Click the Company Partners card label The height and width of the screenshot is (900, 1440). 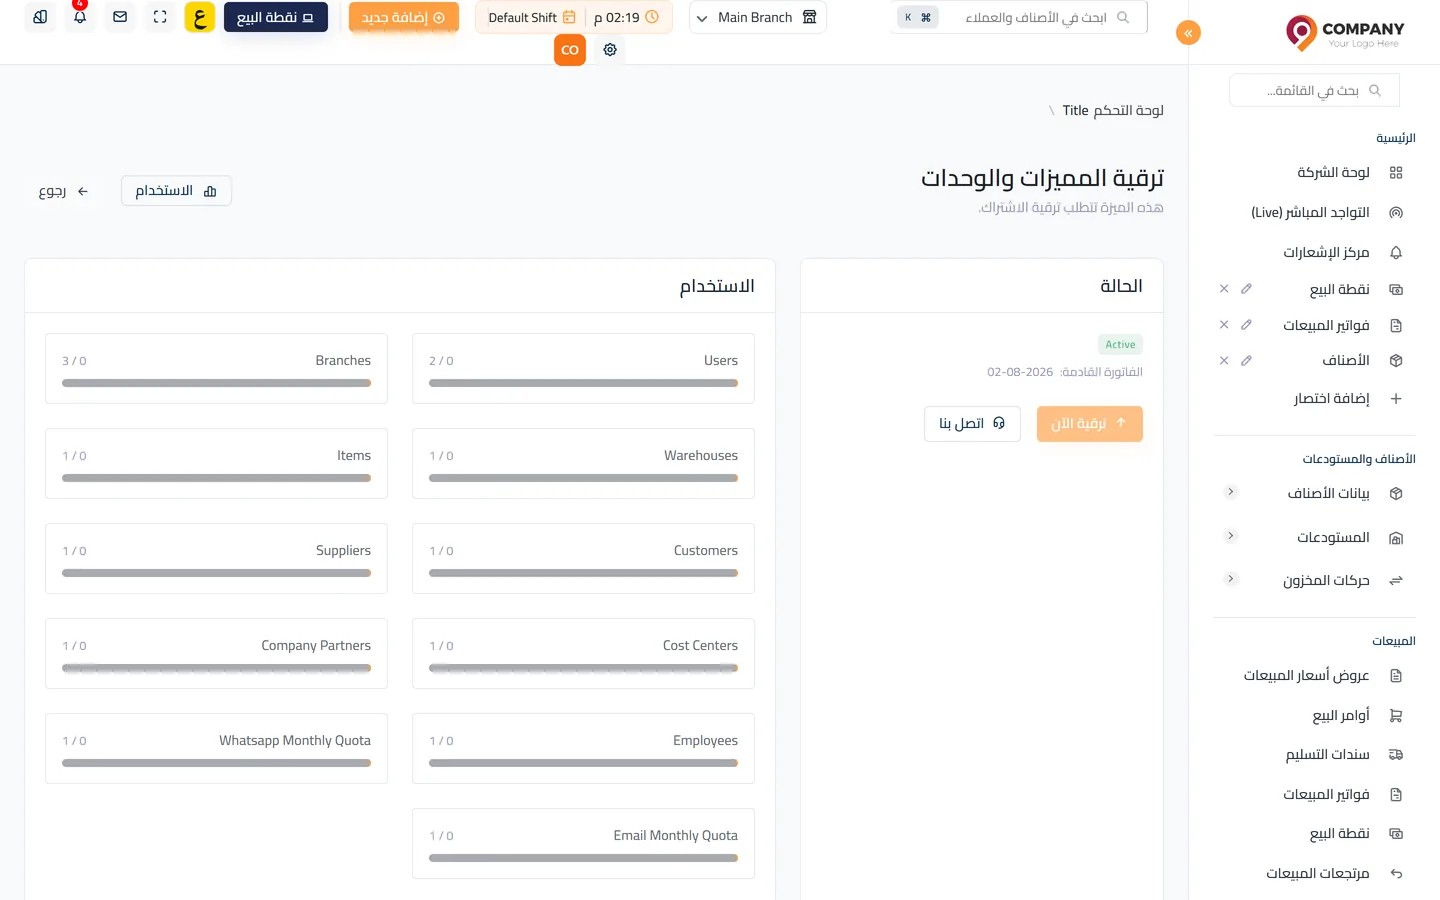click(x=316, y=645)
